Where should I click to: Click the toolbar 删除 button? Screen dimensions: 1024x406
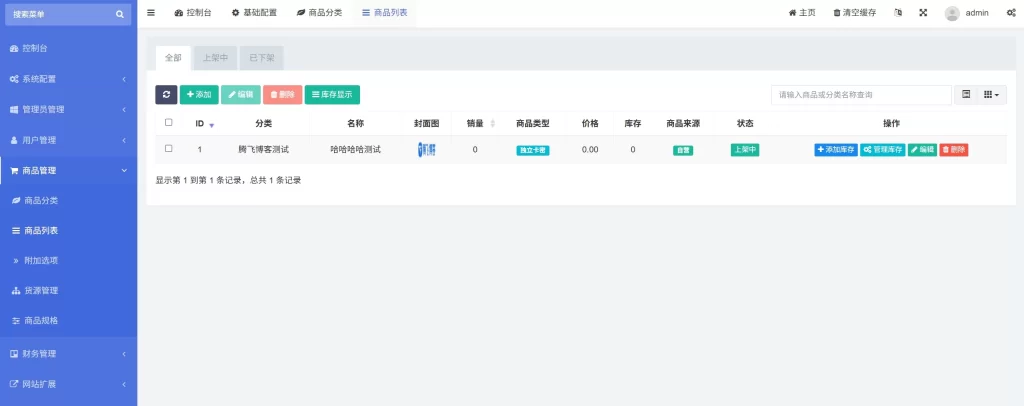[x=283, y=95]
